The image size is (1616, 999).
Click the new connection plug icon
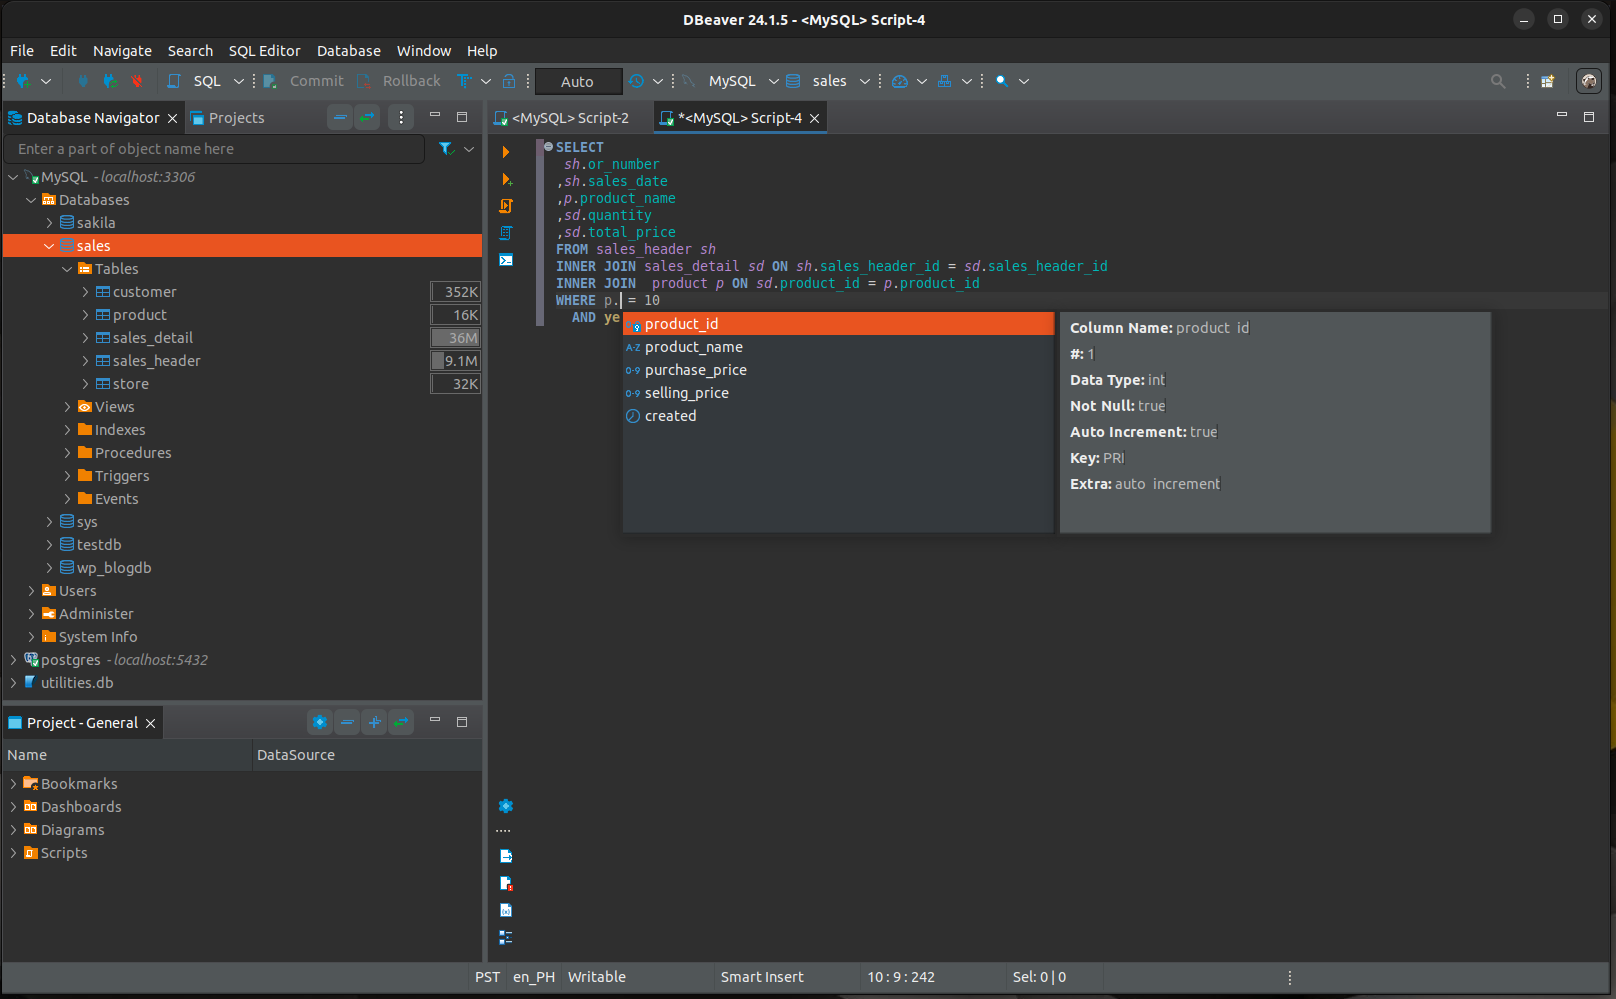pos(24,81)
